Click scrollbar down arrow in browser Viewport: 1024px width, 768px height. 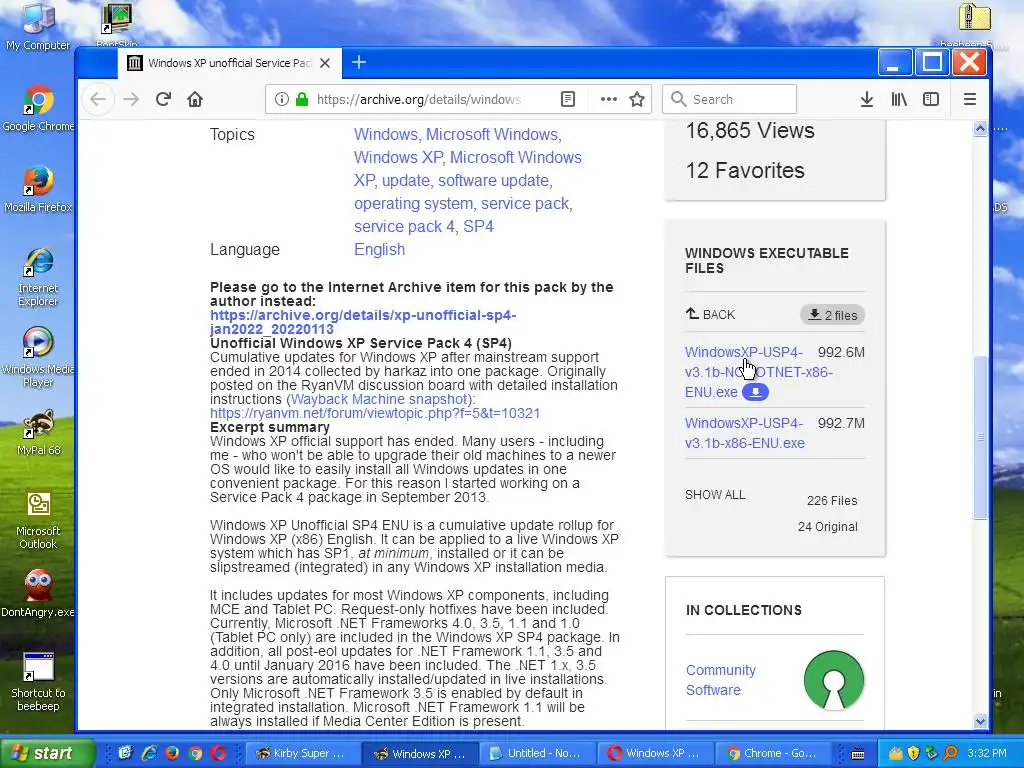pyautogui.click(x=980, y=721)
